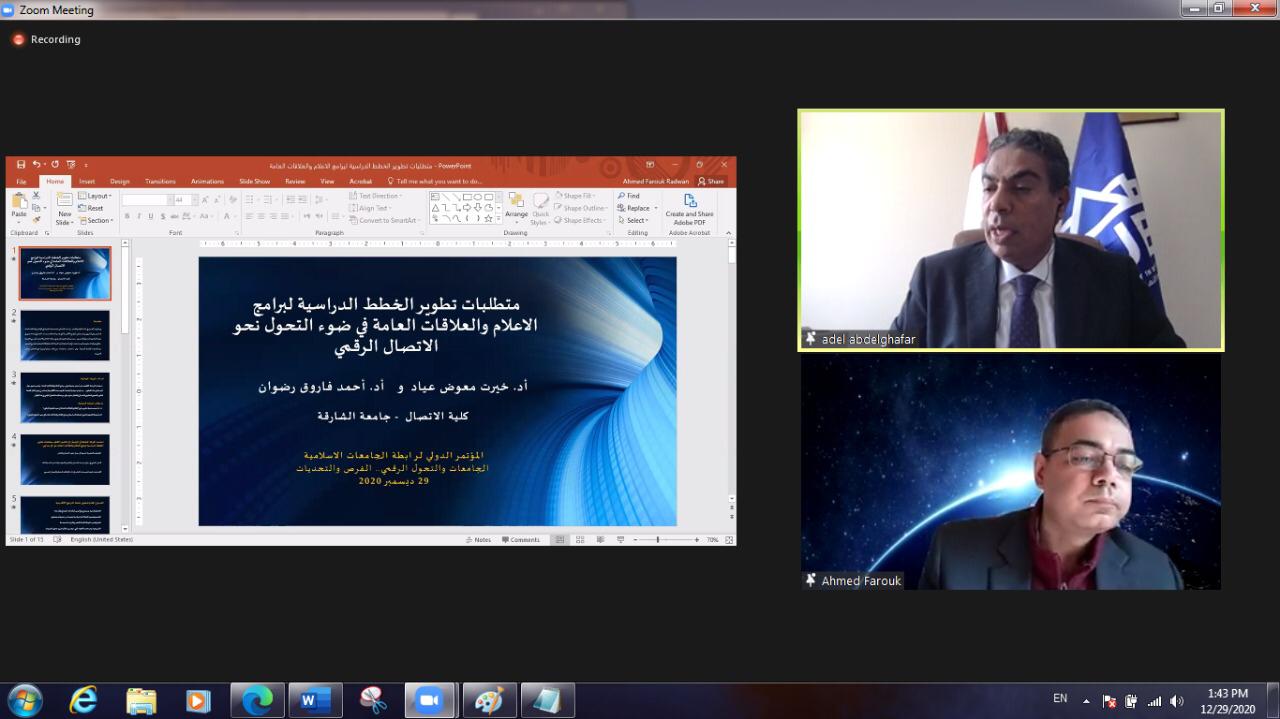
Task: Switch to the View tab
Action: click(x=327, y=181)
